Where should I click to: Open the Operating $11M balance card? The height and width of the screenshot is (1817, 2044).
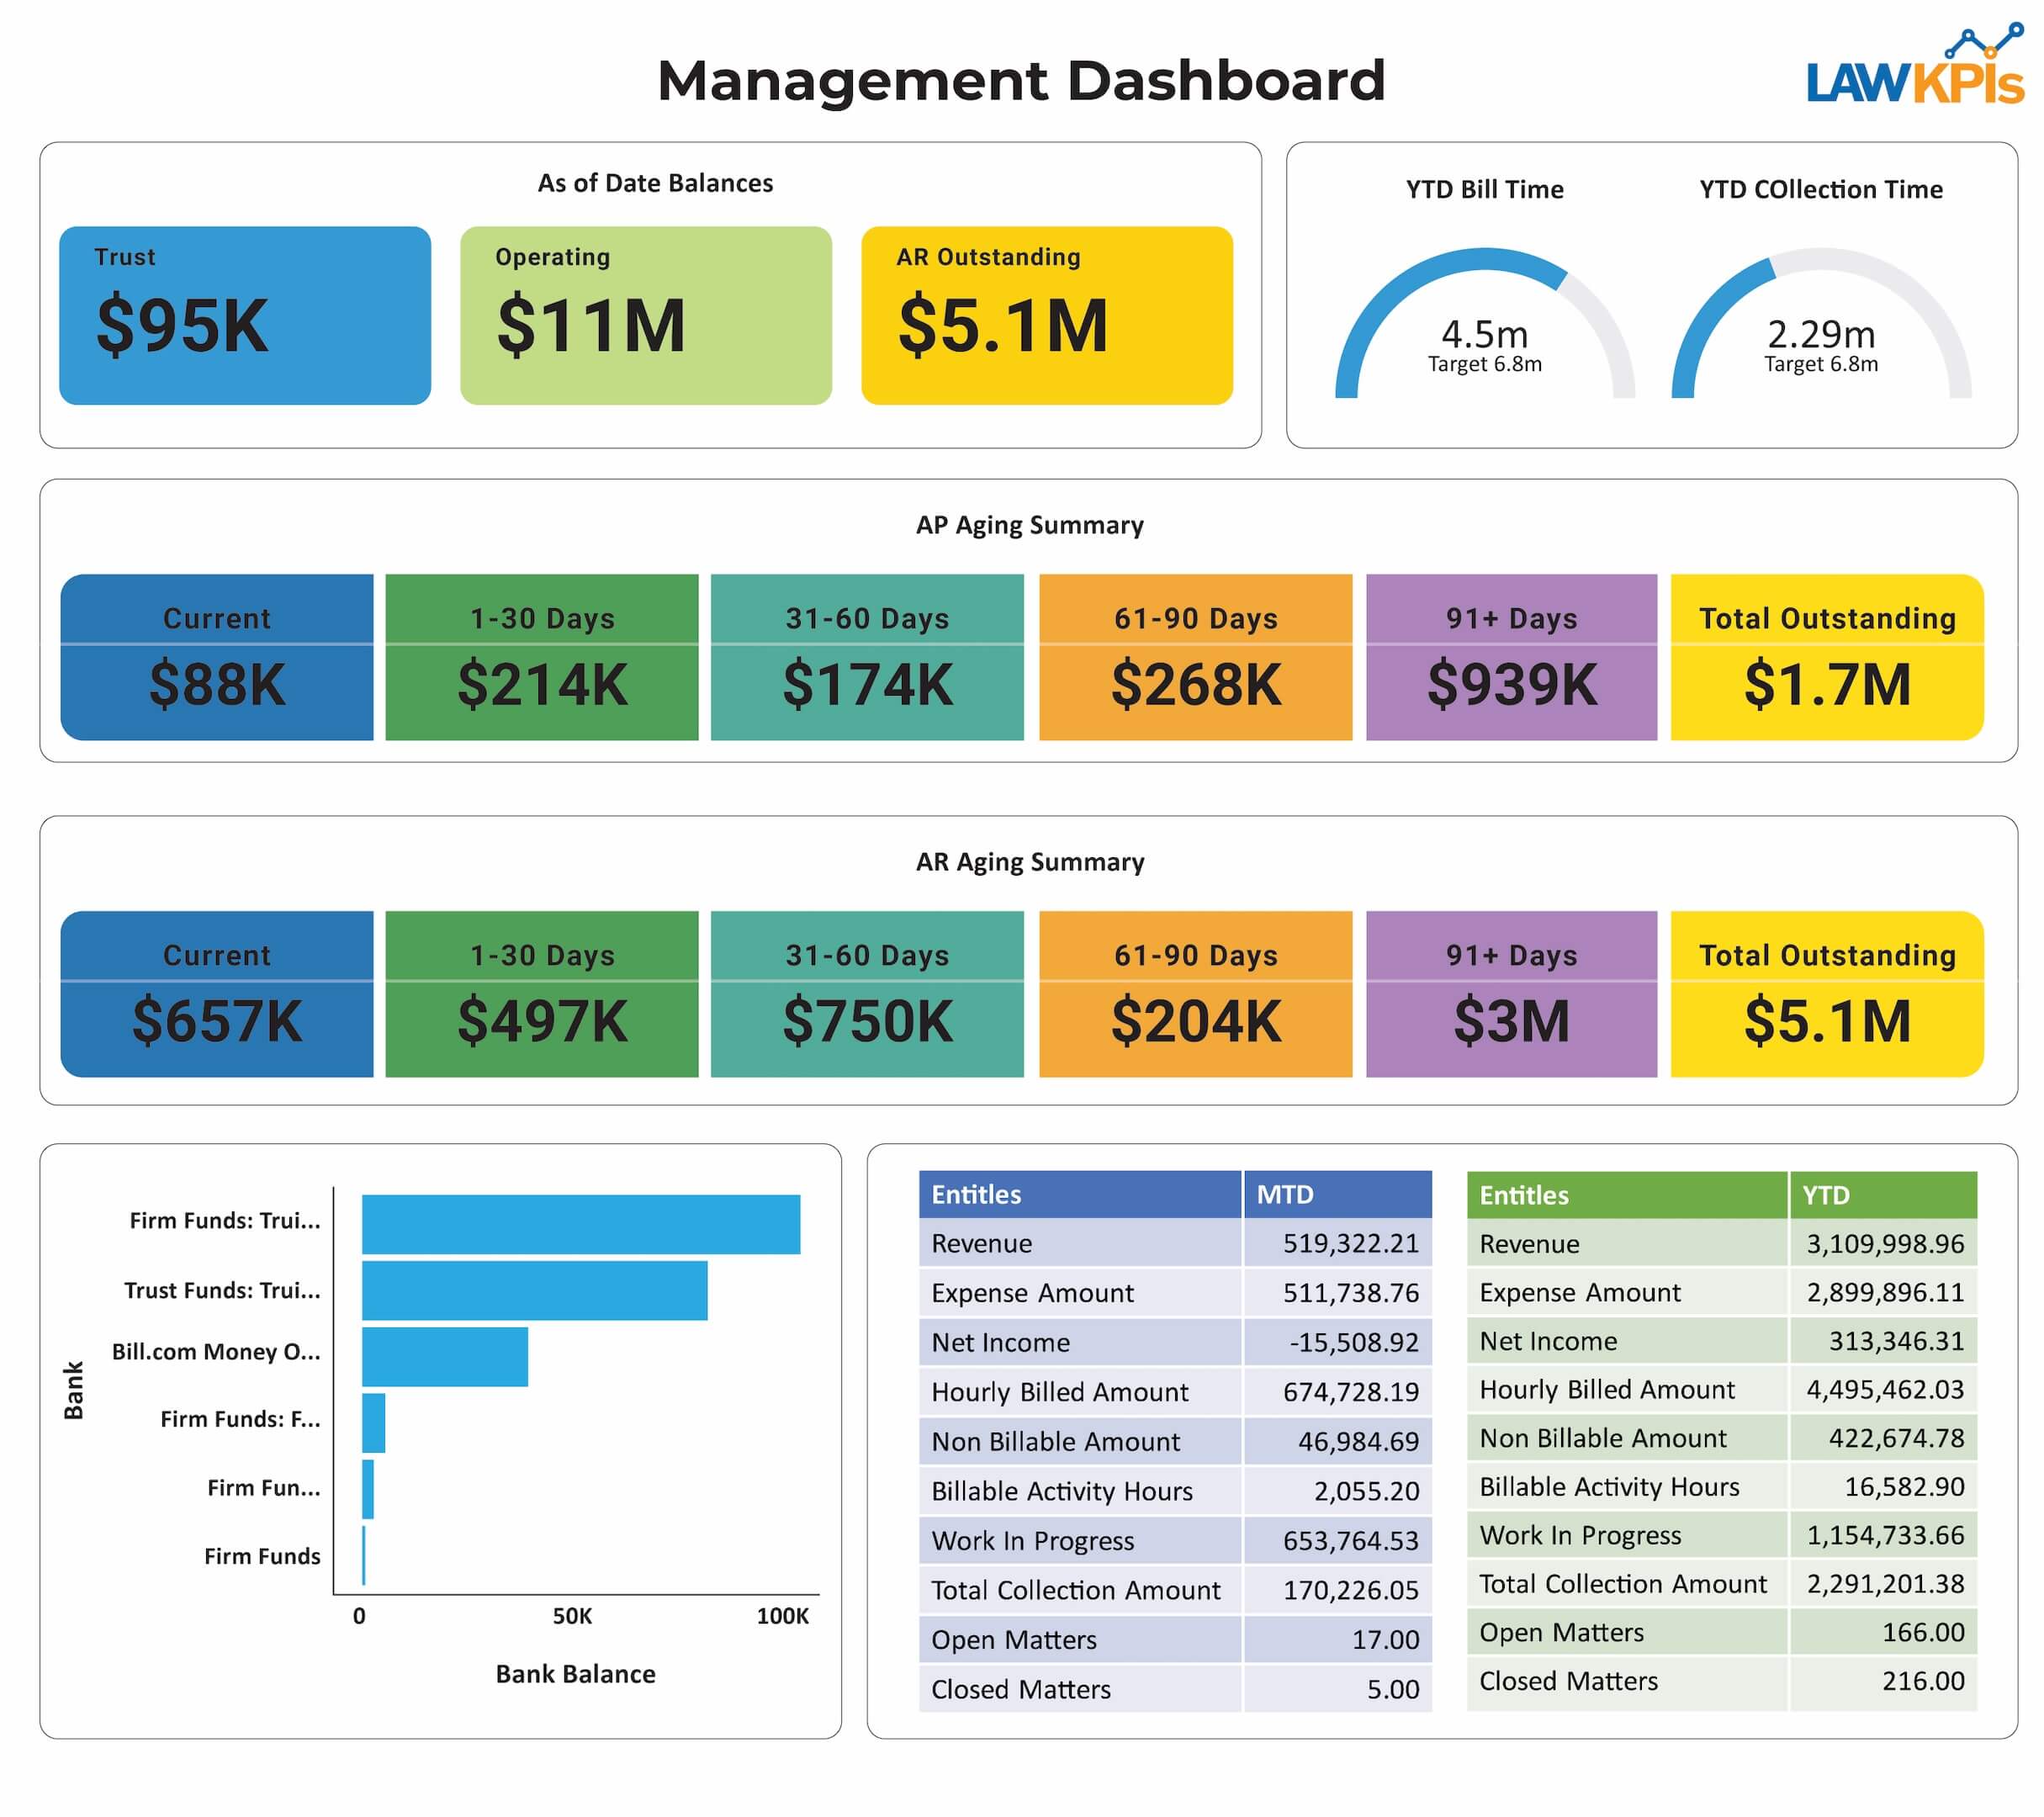645,315
